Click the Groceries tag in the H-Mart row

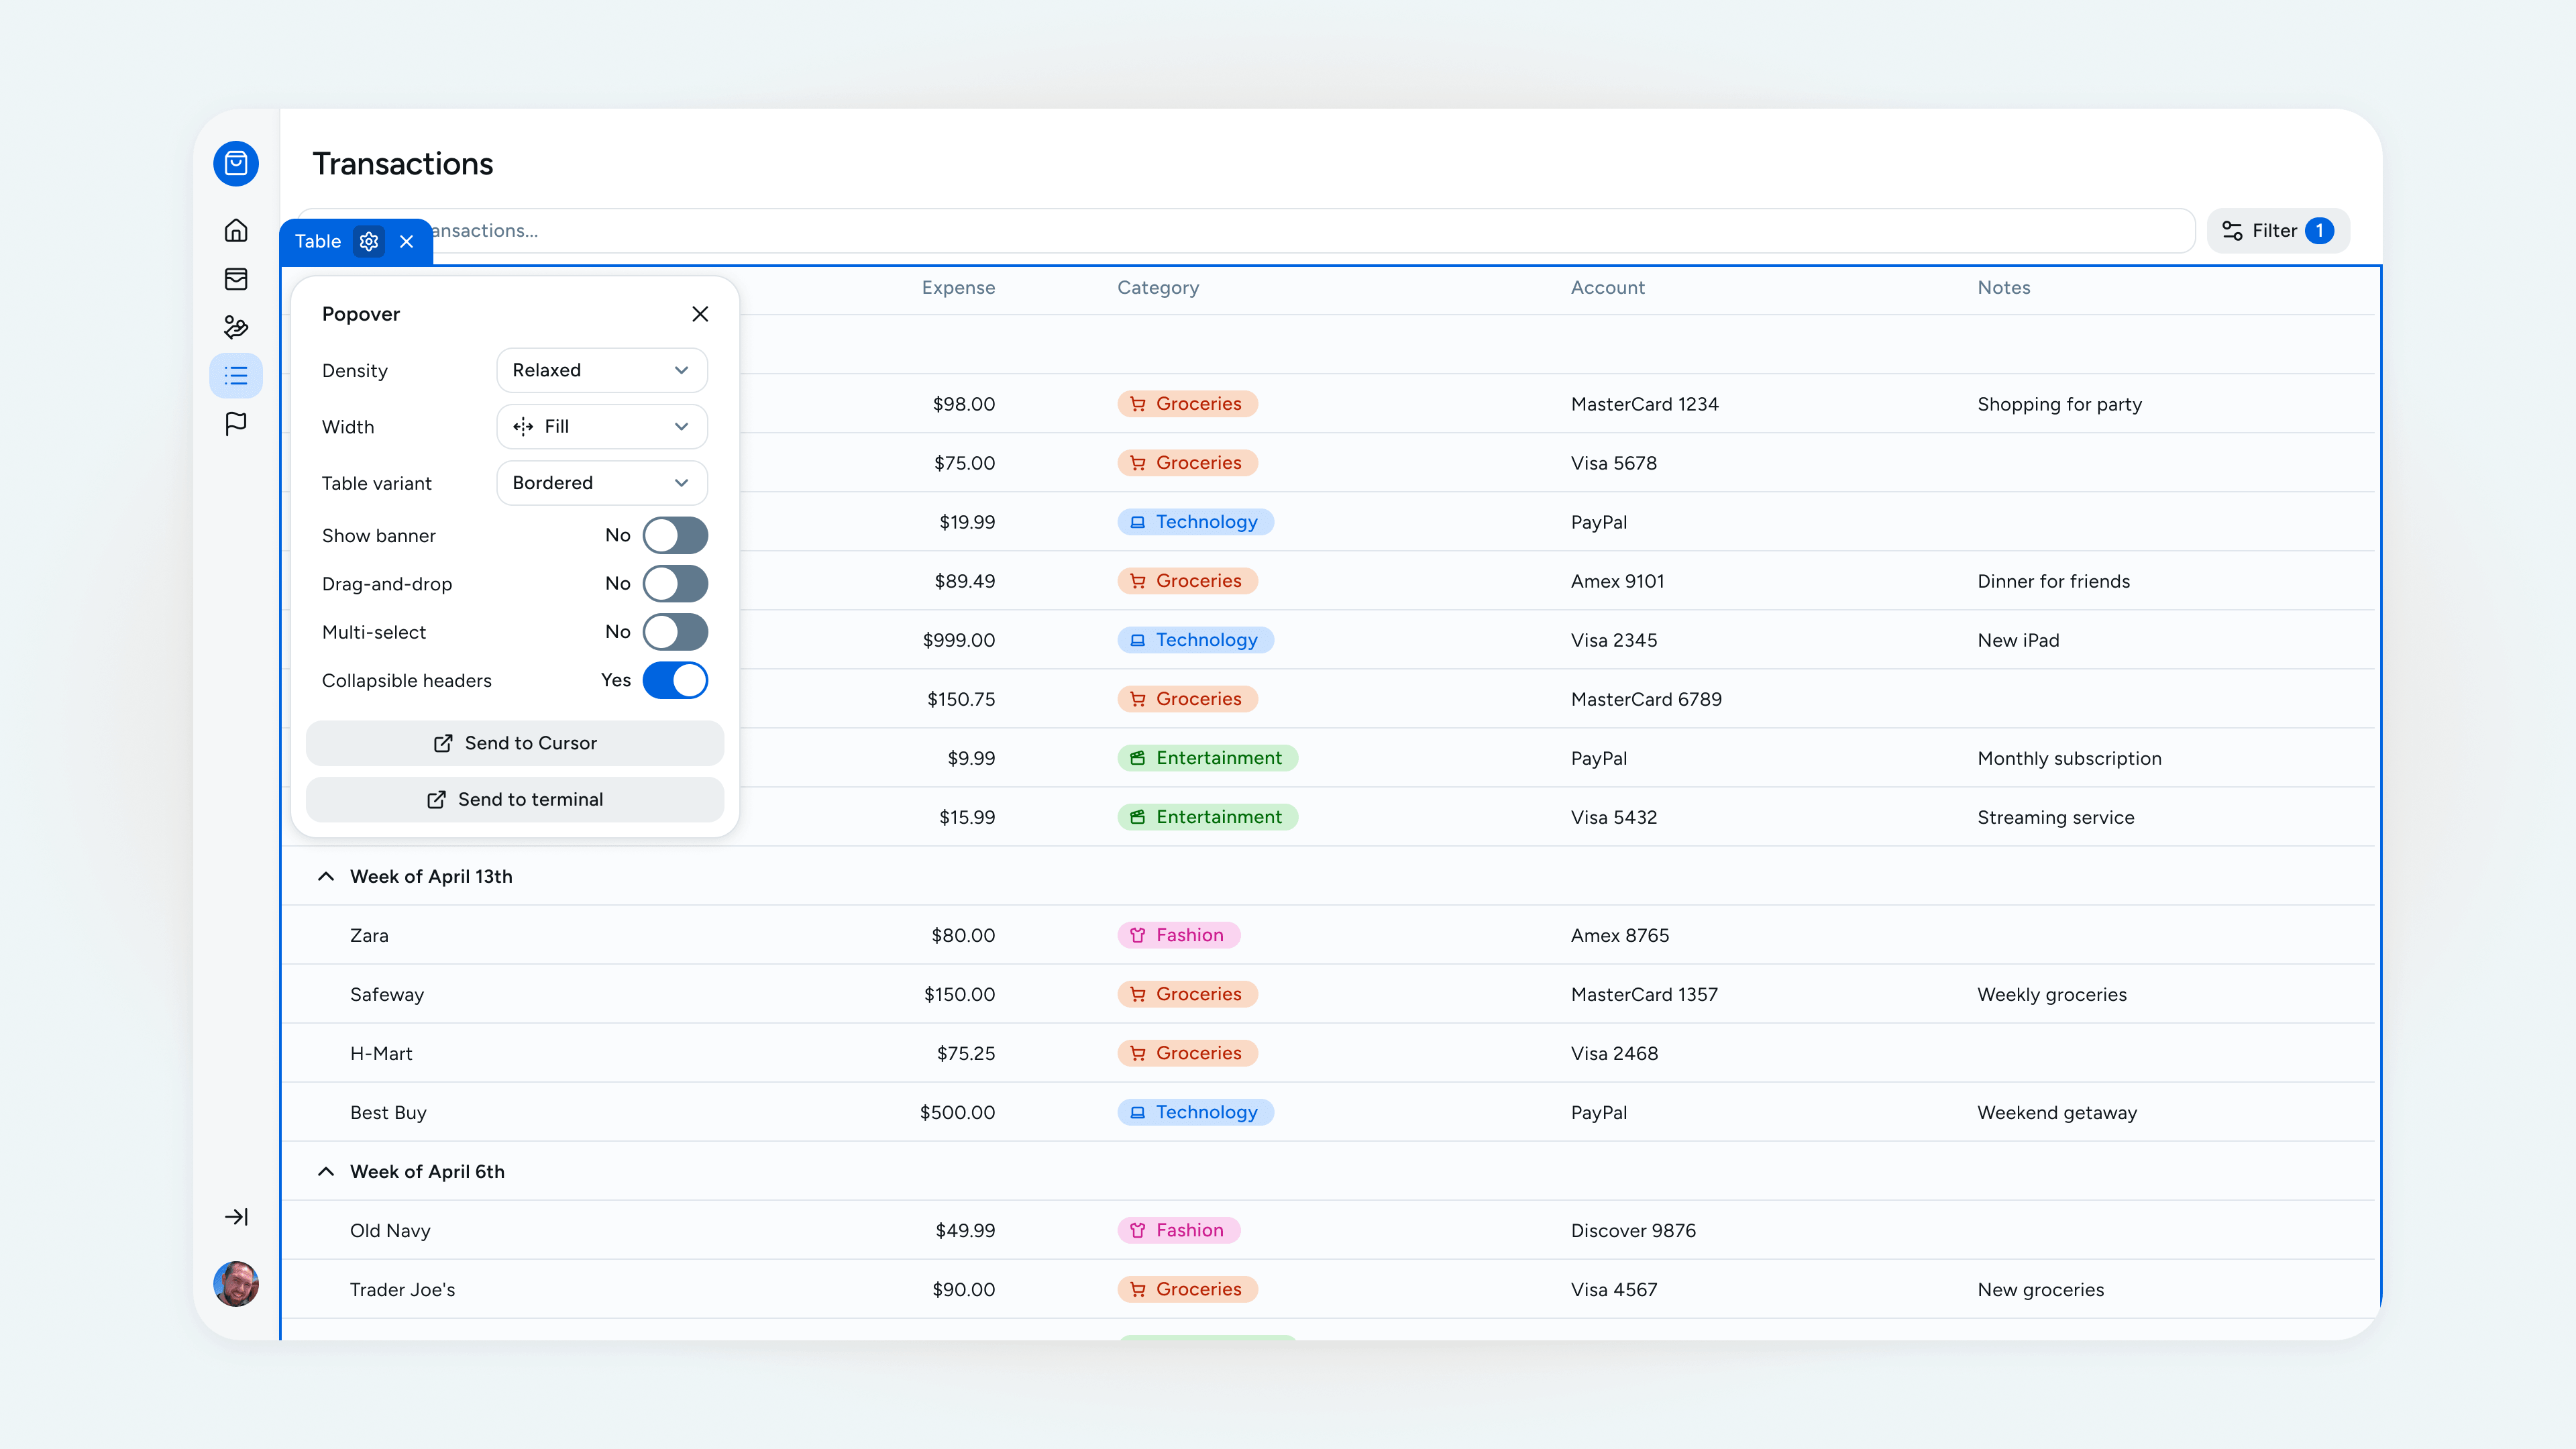[x=1187, y=1053]
